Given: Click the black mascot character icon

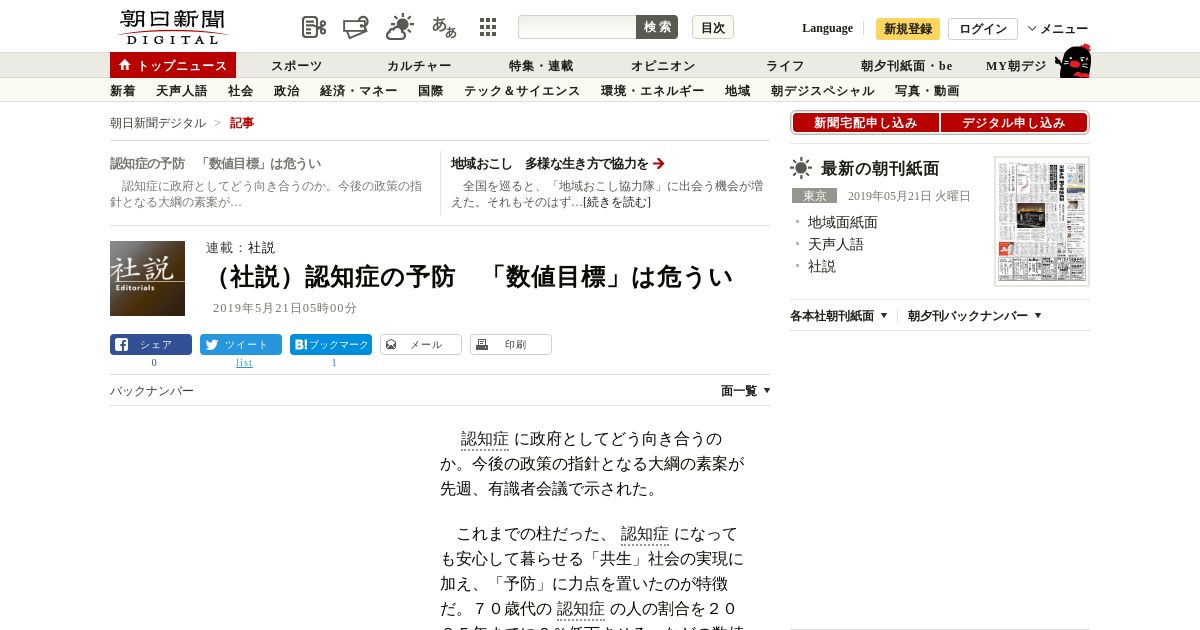Looking at the screenshot, I should [1073, 61].
